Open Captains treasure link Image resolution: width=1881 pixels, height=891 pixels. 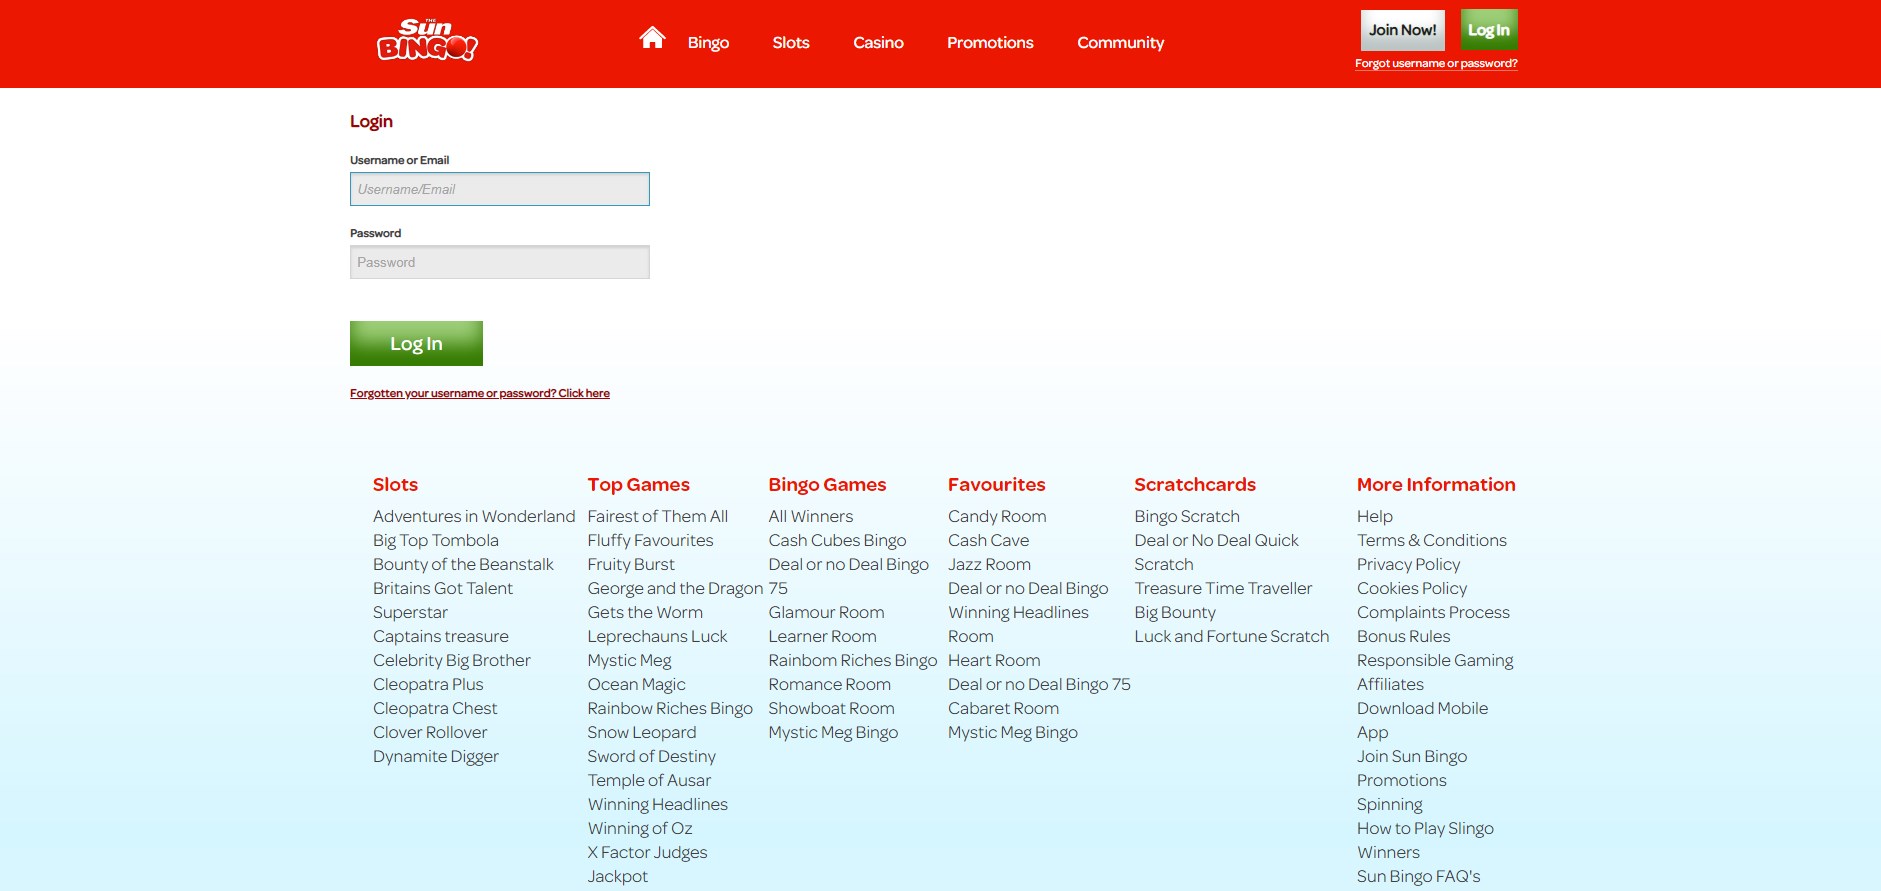[441, 636]
